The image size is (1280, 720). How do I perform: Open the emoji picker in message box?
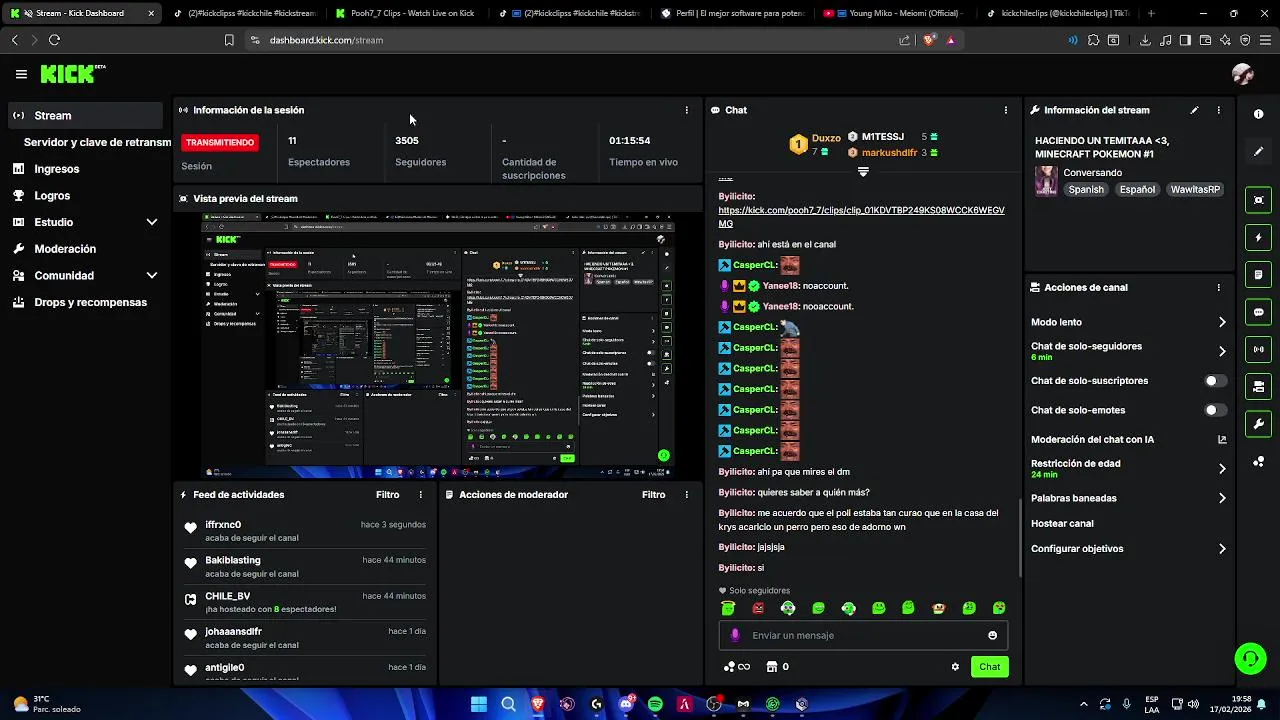pos(992,635)
